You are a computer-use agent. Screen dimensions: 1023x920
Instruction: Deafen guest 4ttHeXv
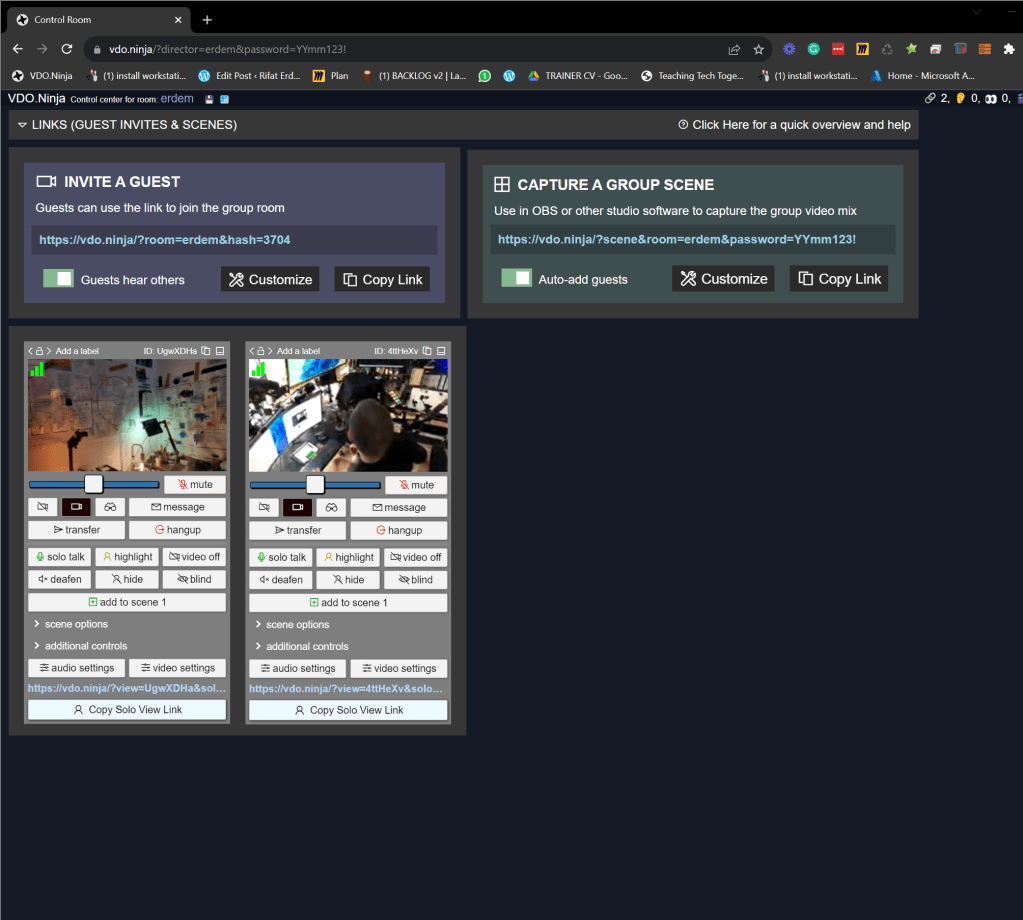[x=281, y=579]
